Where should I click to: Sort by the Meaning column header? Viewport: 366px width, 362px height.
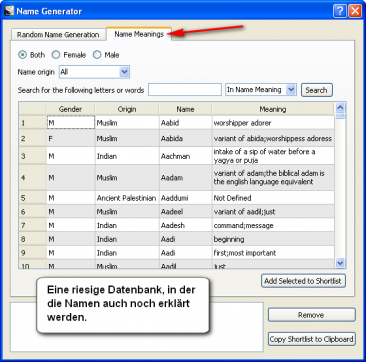point(273,109)
